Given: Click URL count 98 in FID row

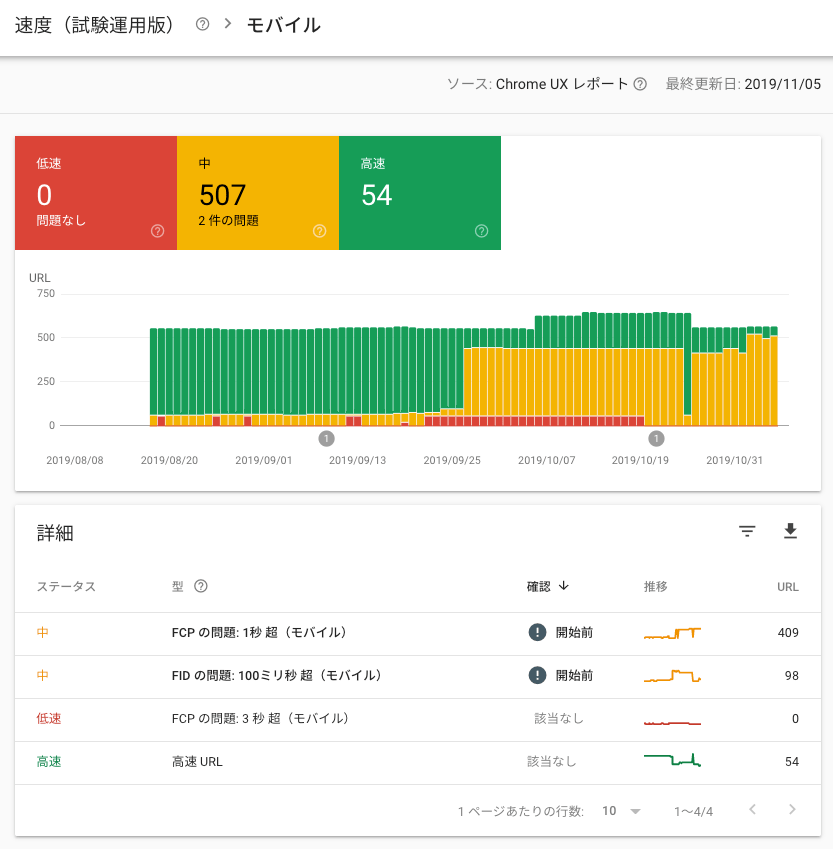Looking at the screenshot, I should 792,675.
